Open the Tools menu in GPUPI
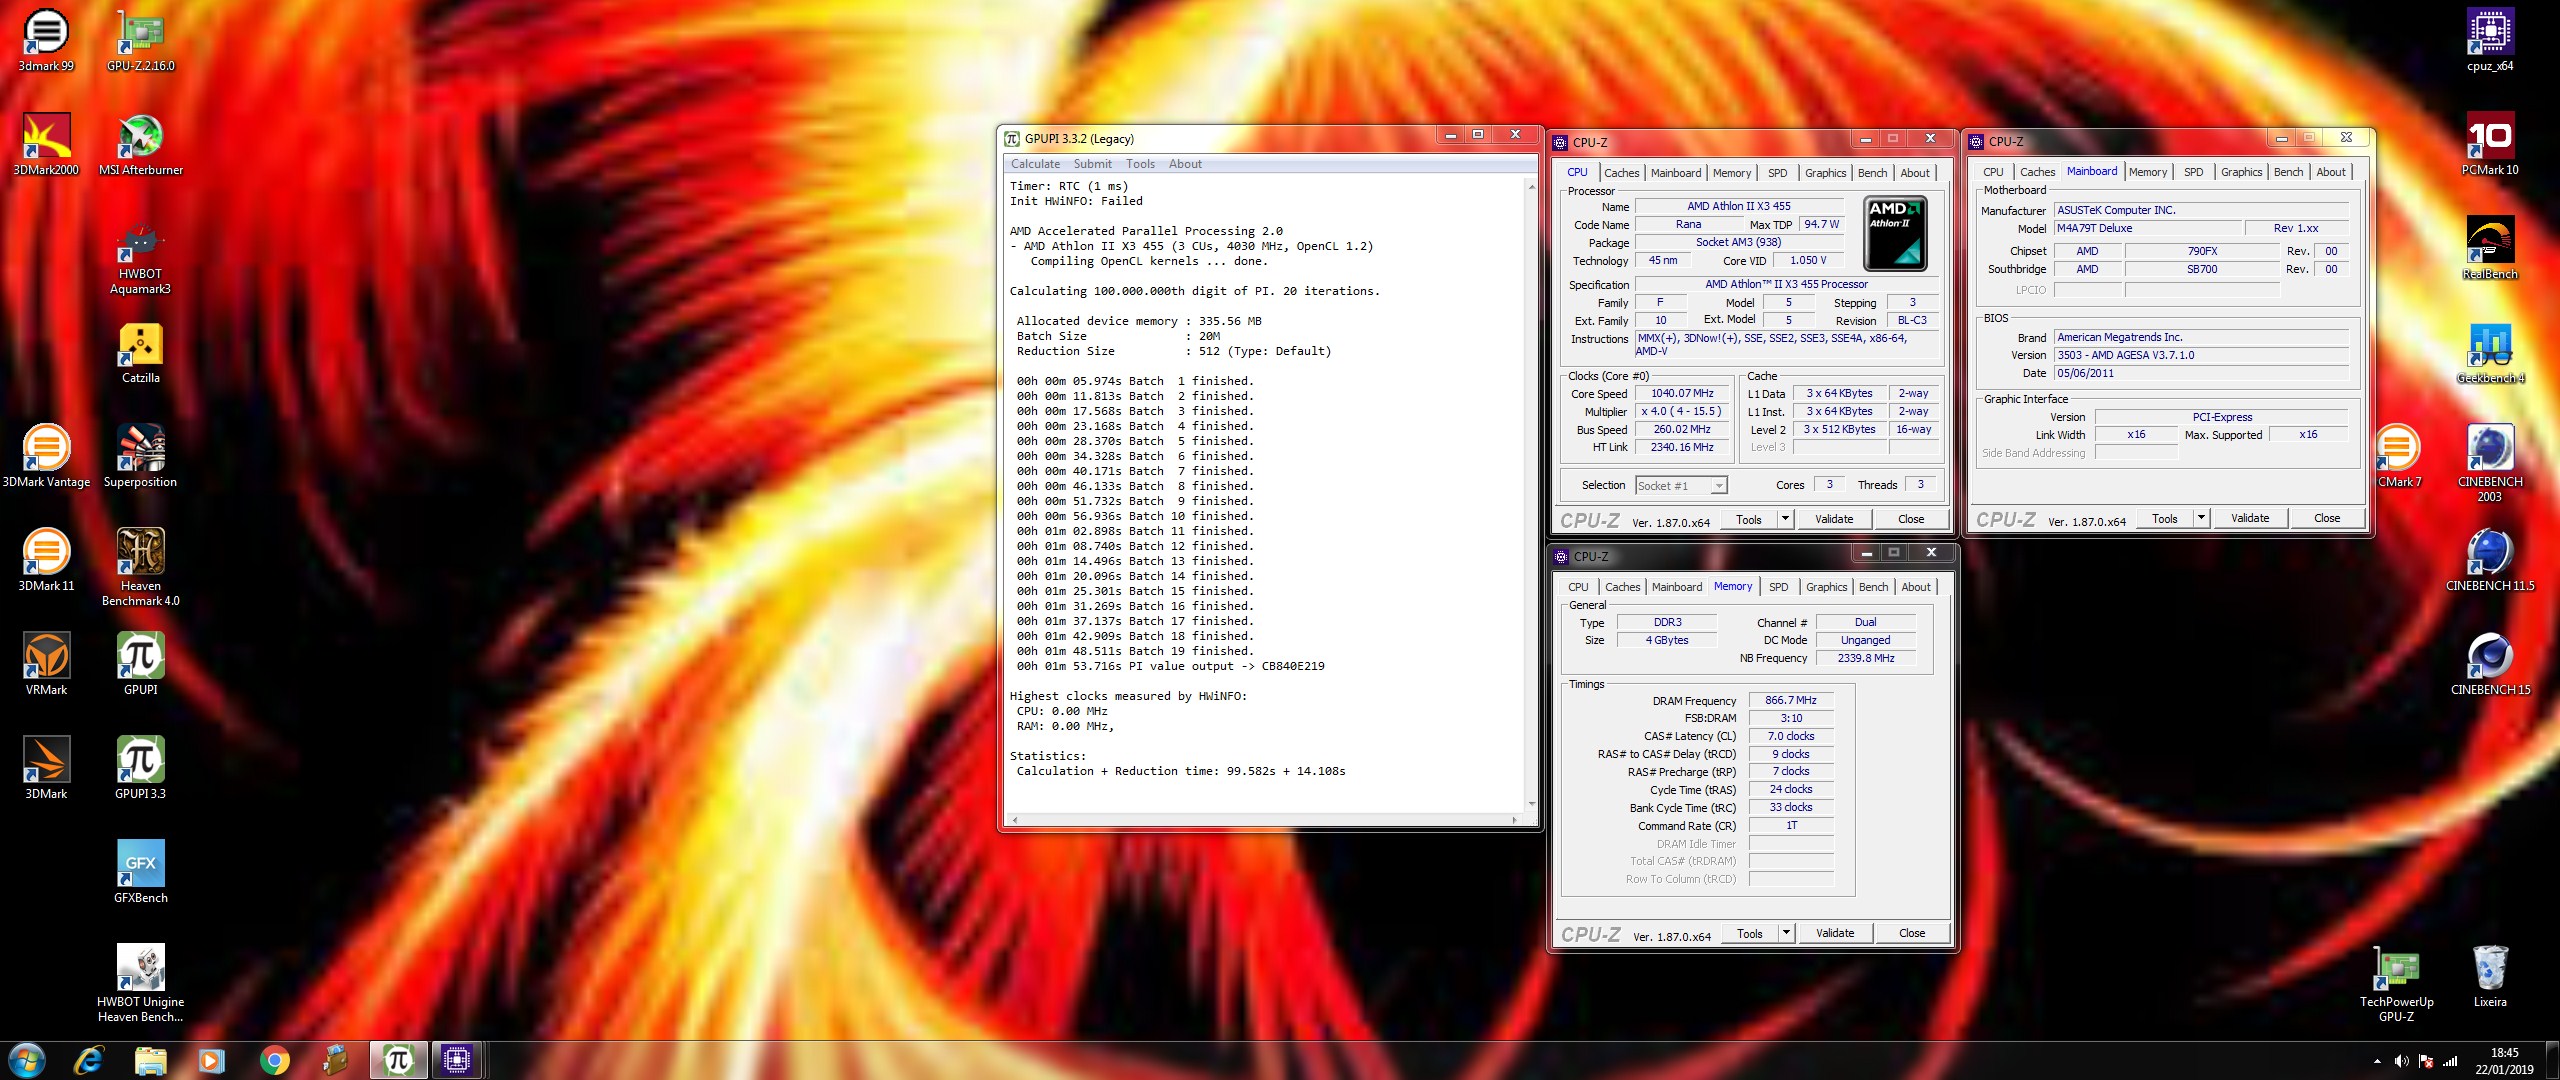Image resolution: width=2560 pixels, height=1080 pixels. 1140,164
